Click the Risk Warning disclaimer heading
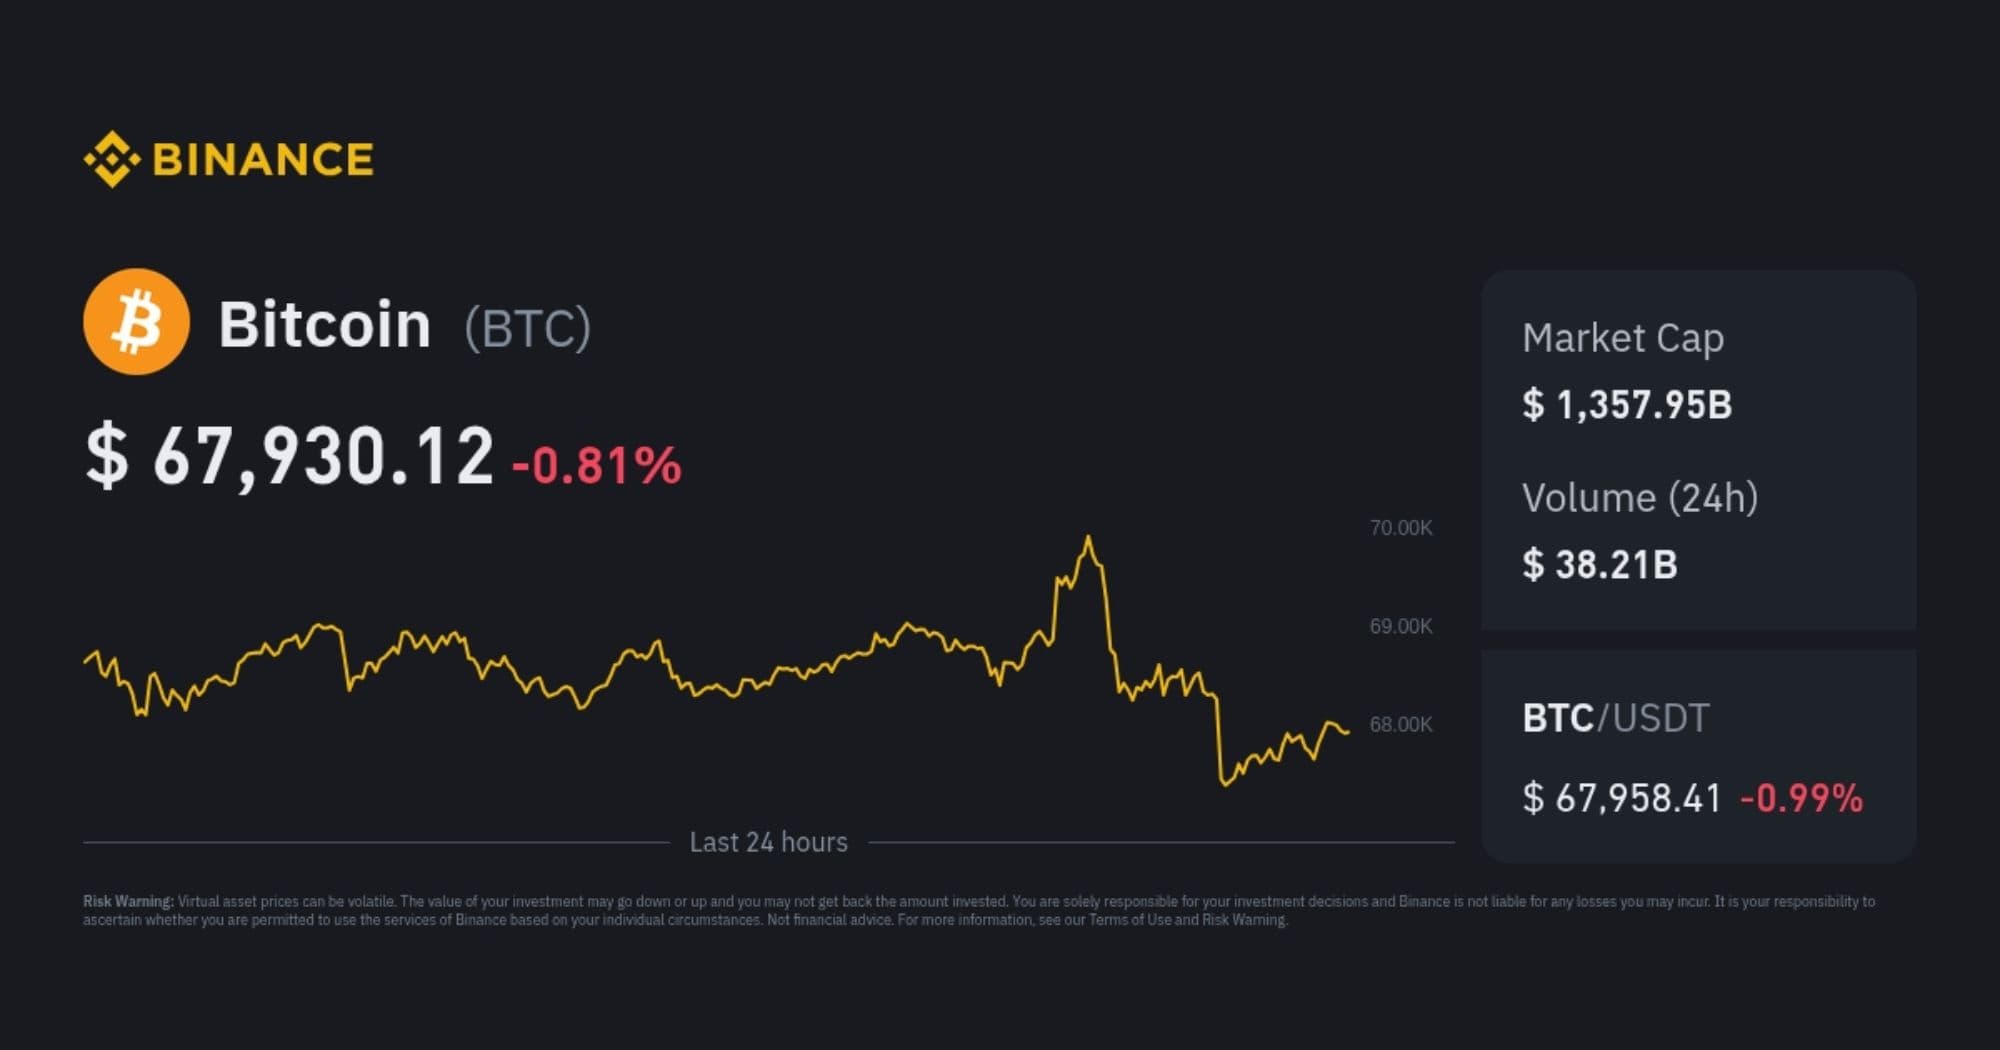This screenshot has height=1050, width=2000. [128, 901]
